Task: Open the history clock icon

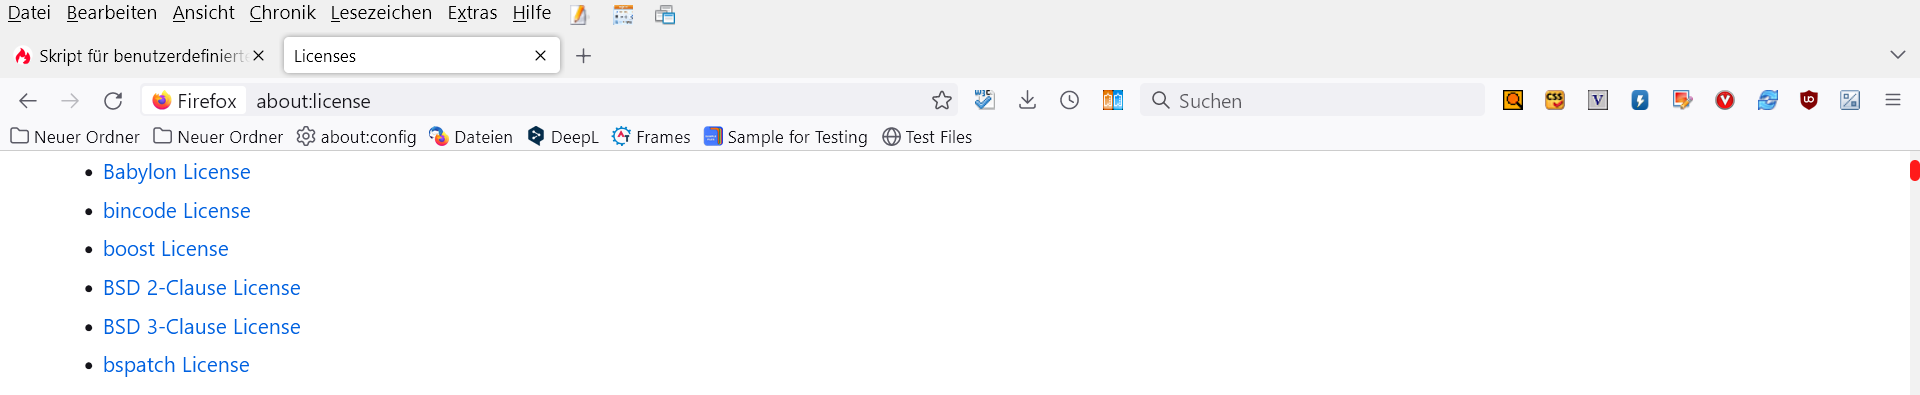Action: tap(1070, 101)
